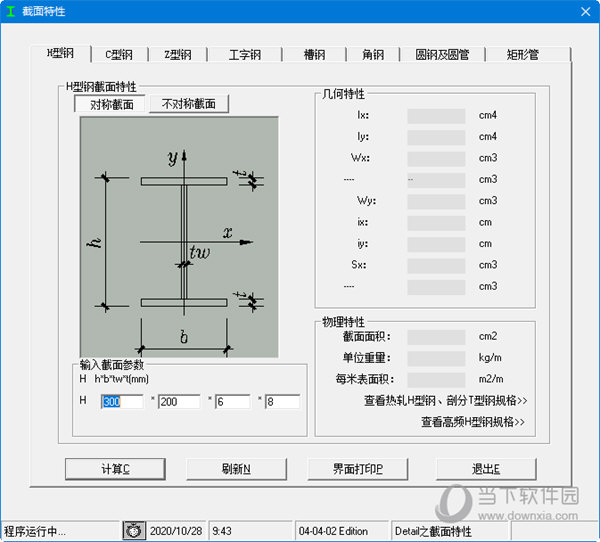
Task: Open 查看热轧H型钢、剖分T型钢规格 link
Action: click(445, 401)
